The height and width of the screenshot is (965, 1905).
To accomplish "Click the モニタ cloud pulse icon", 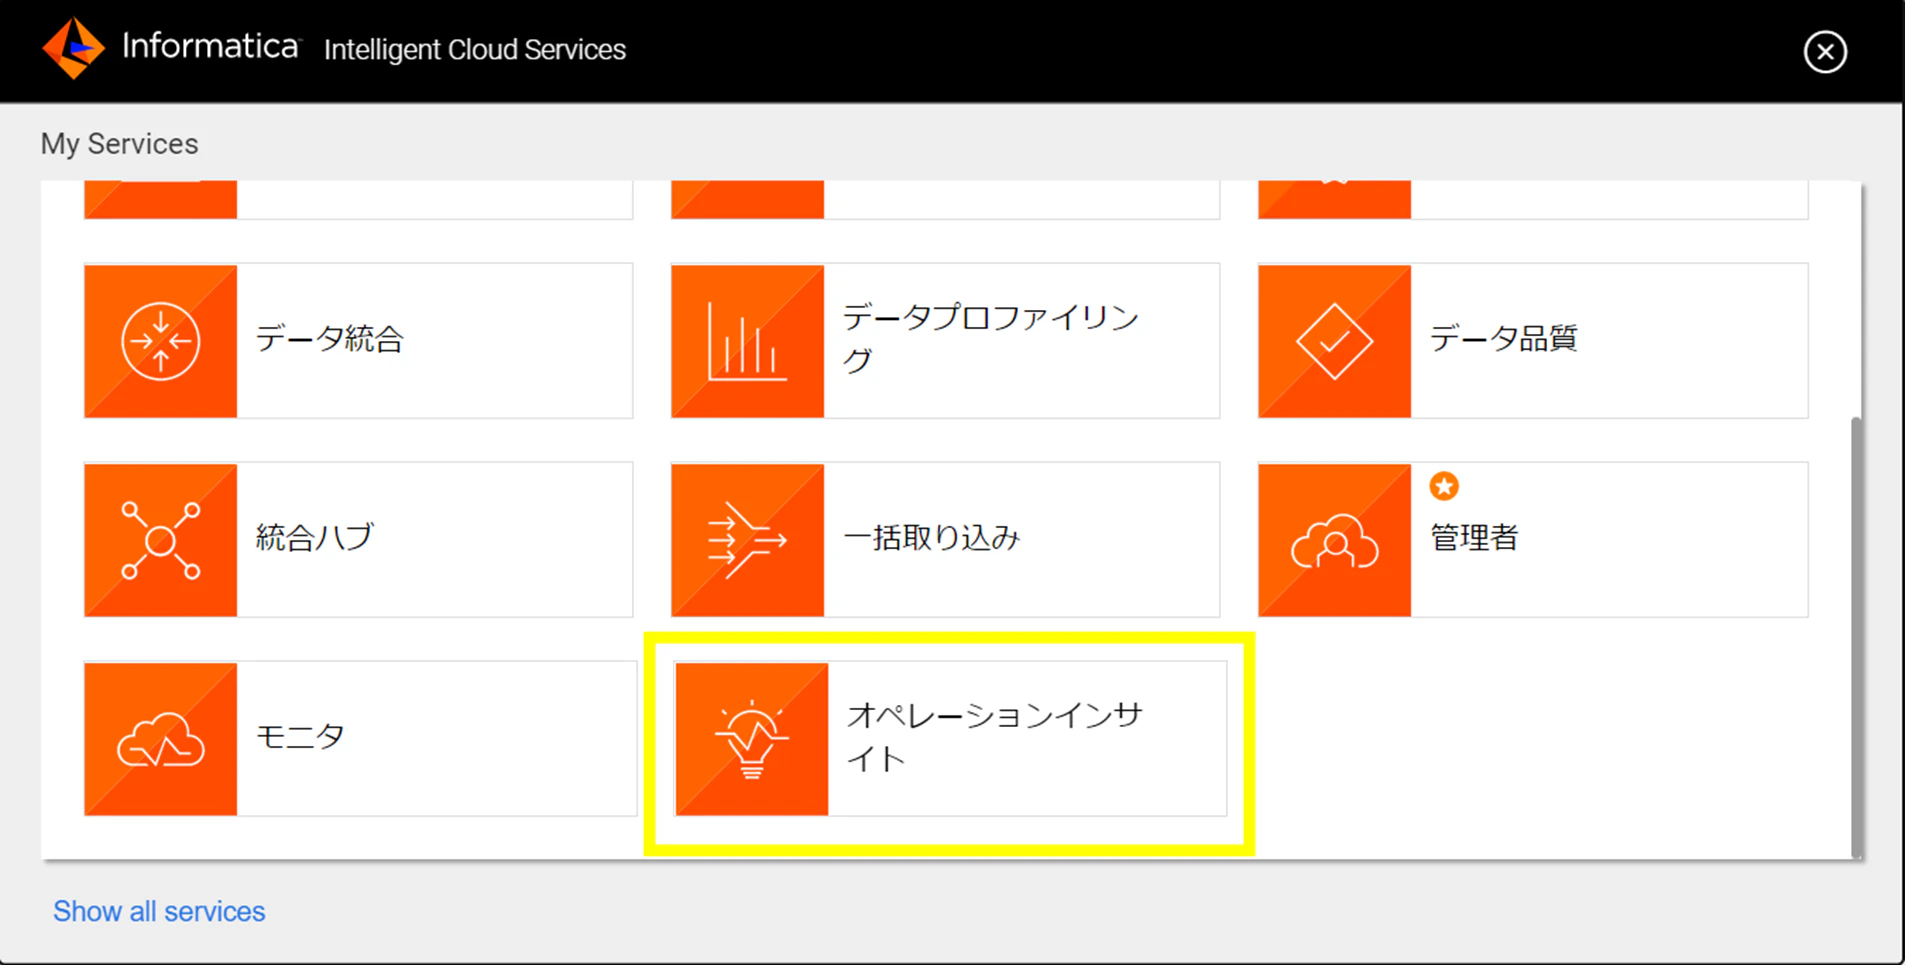I will point(161,739).
